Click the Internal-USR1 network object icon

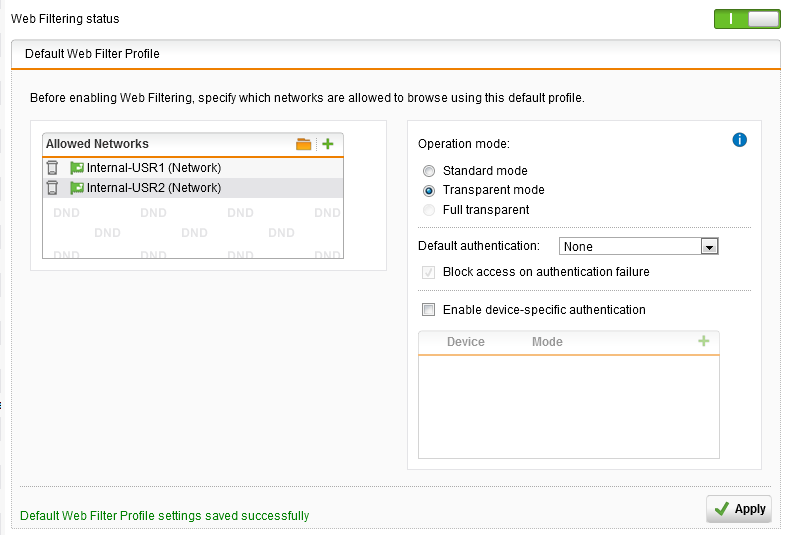tap(77, 168)
